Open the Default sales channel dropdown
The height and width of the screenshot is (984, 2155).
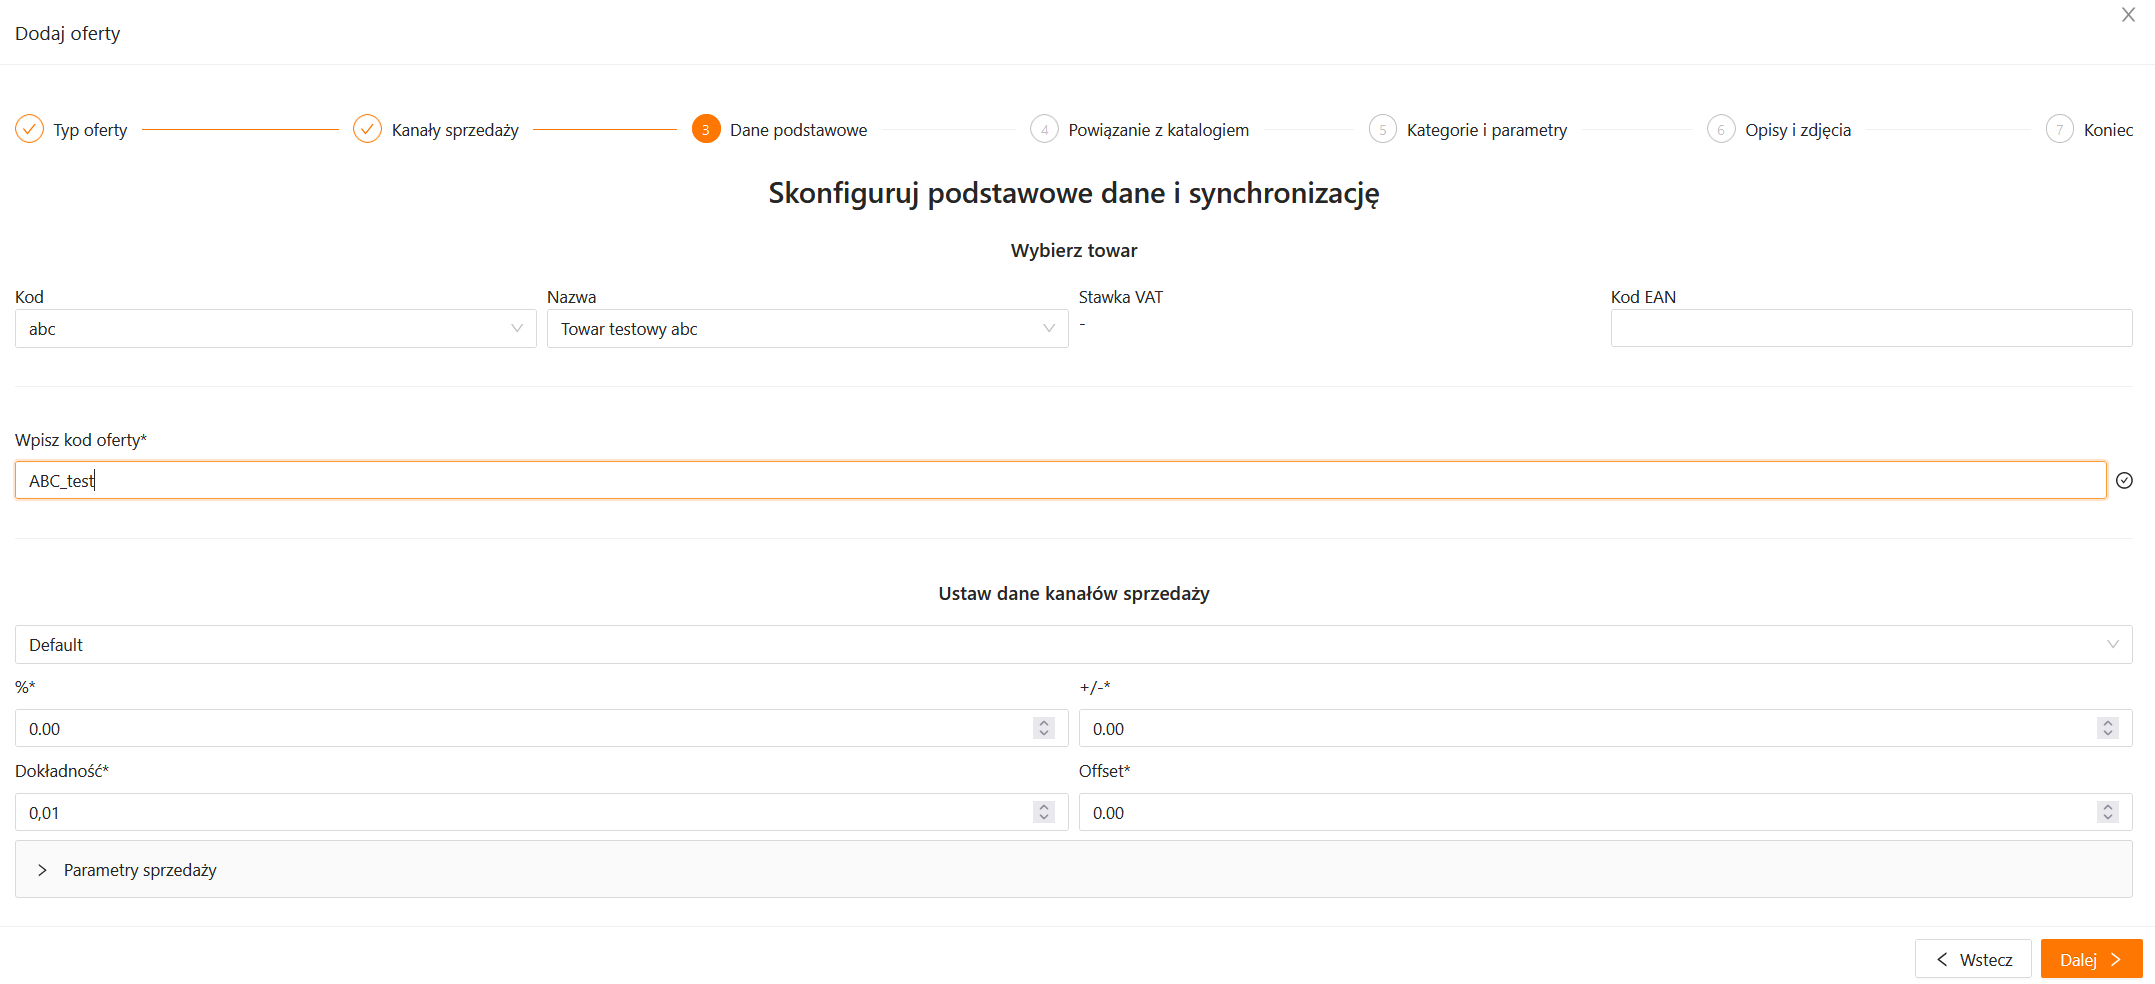point(1073,645)
